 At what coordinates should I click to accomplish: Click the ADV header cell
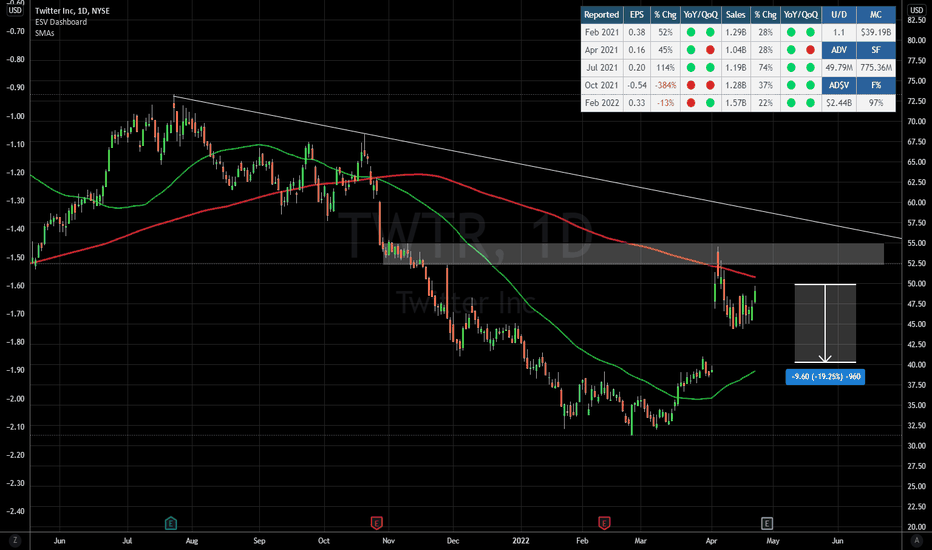[839, 50]
